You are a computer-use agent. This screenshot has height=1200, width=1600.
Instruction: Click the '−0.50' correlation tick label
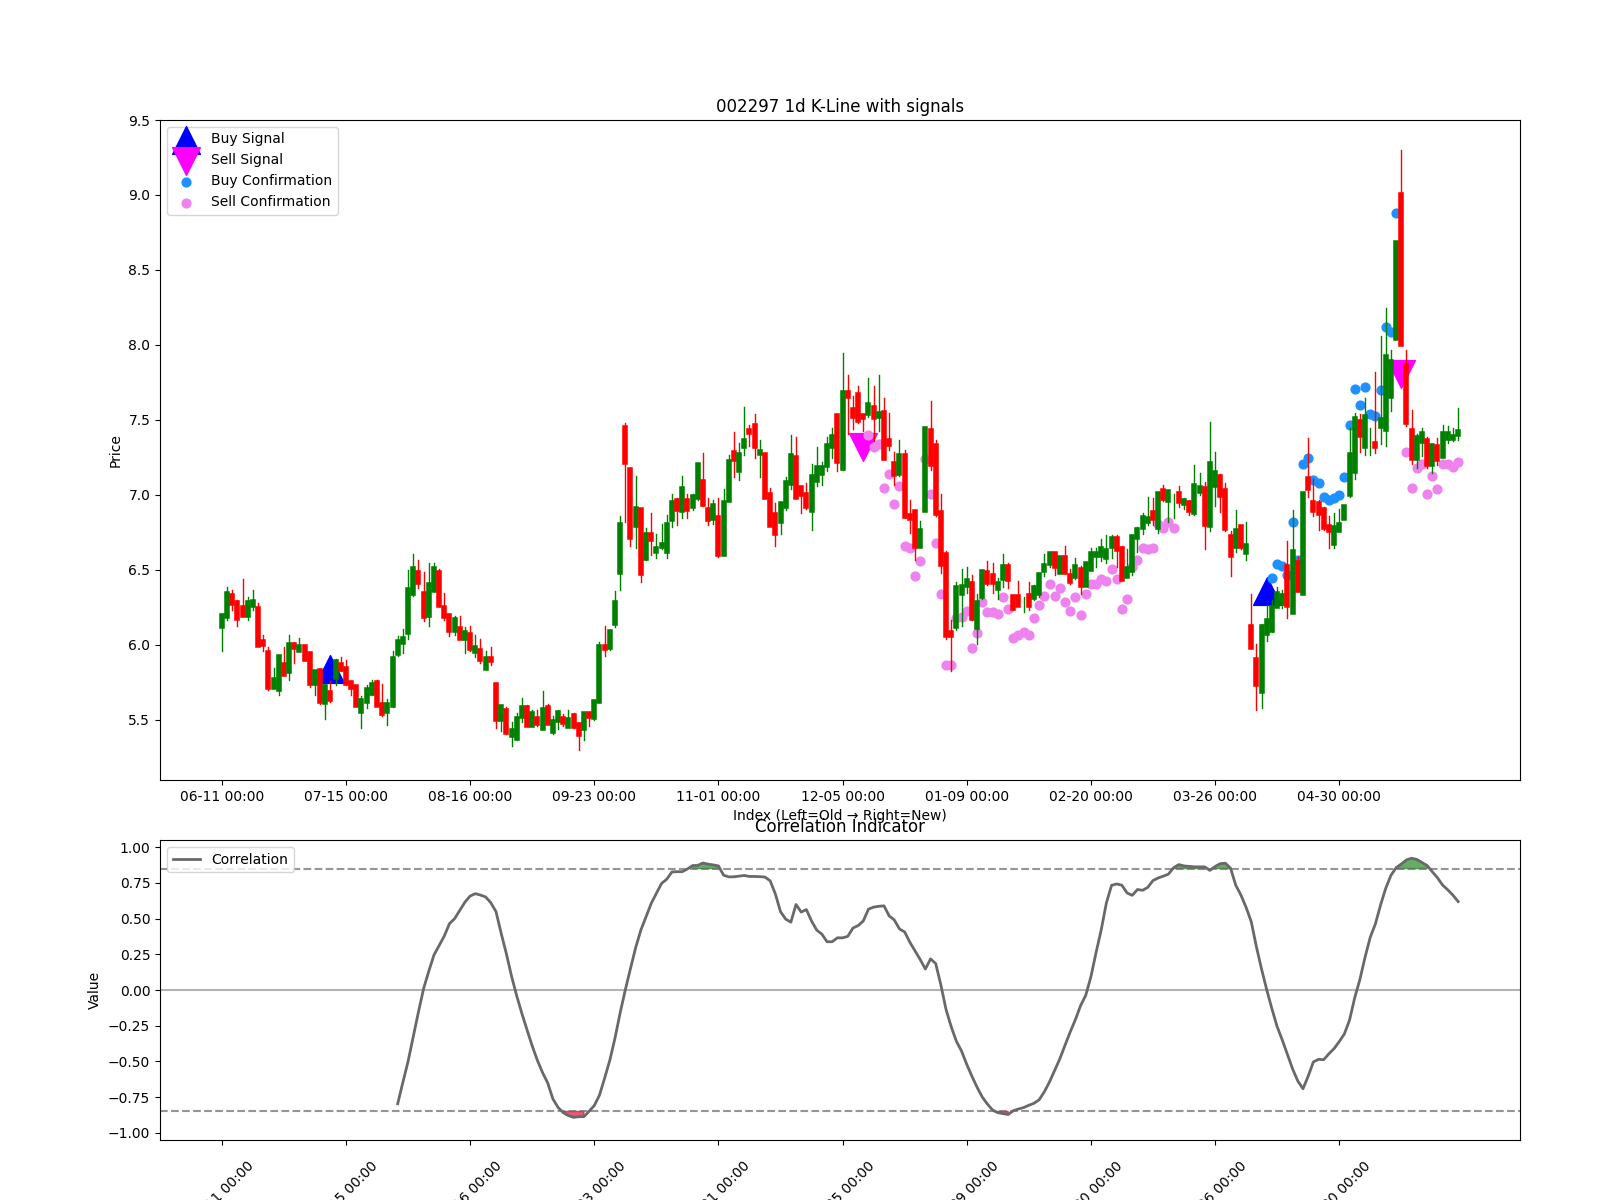pos(128,1063)
